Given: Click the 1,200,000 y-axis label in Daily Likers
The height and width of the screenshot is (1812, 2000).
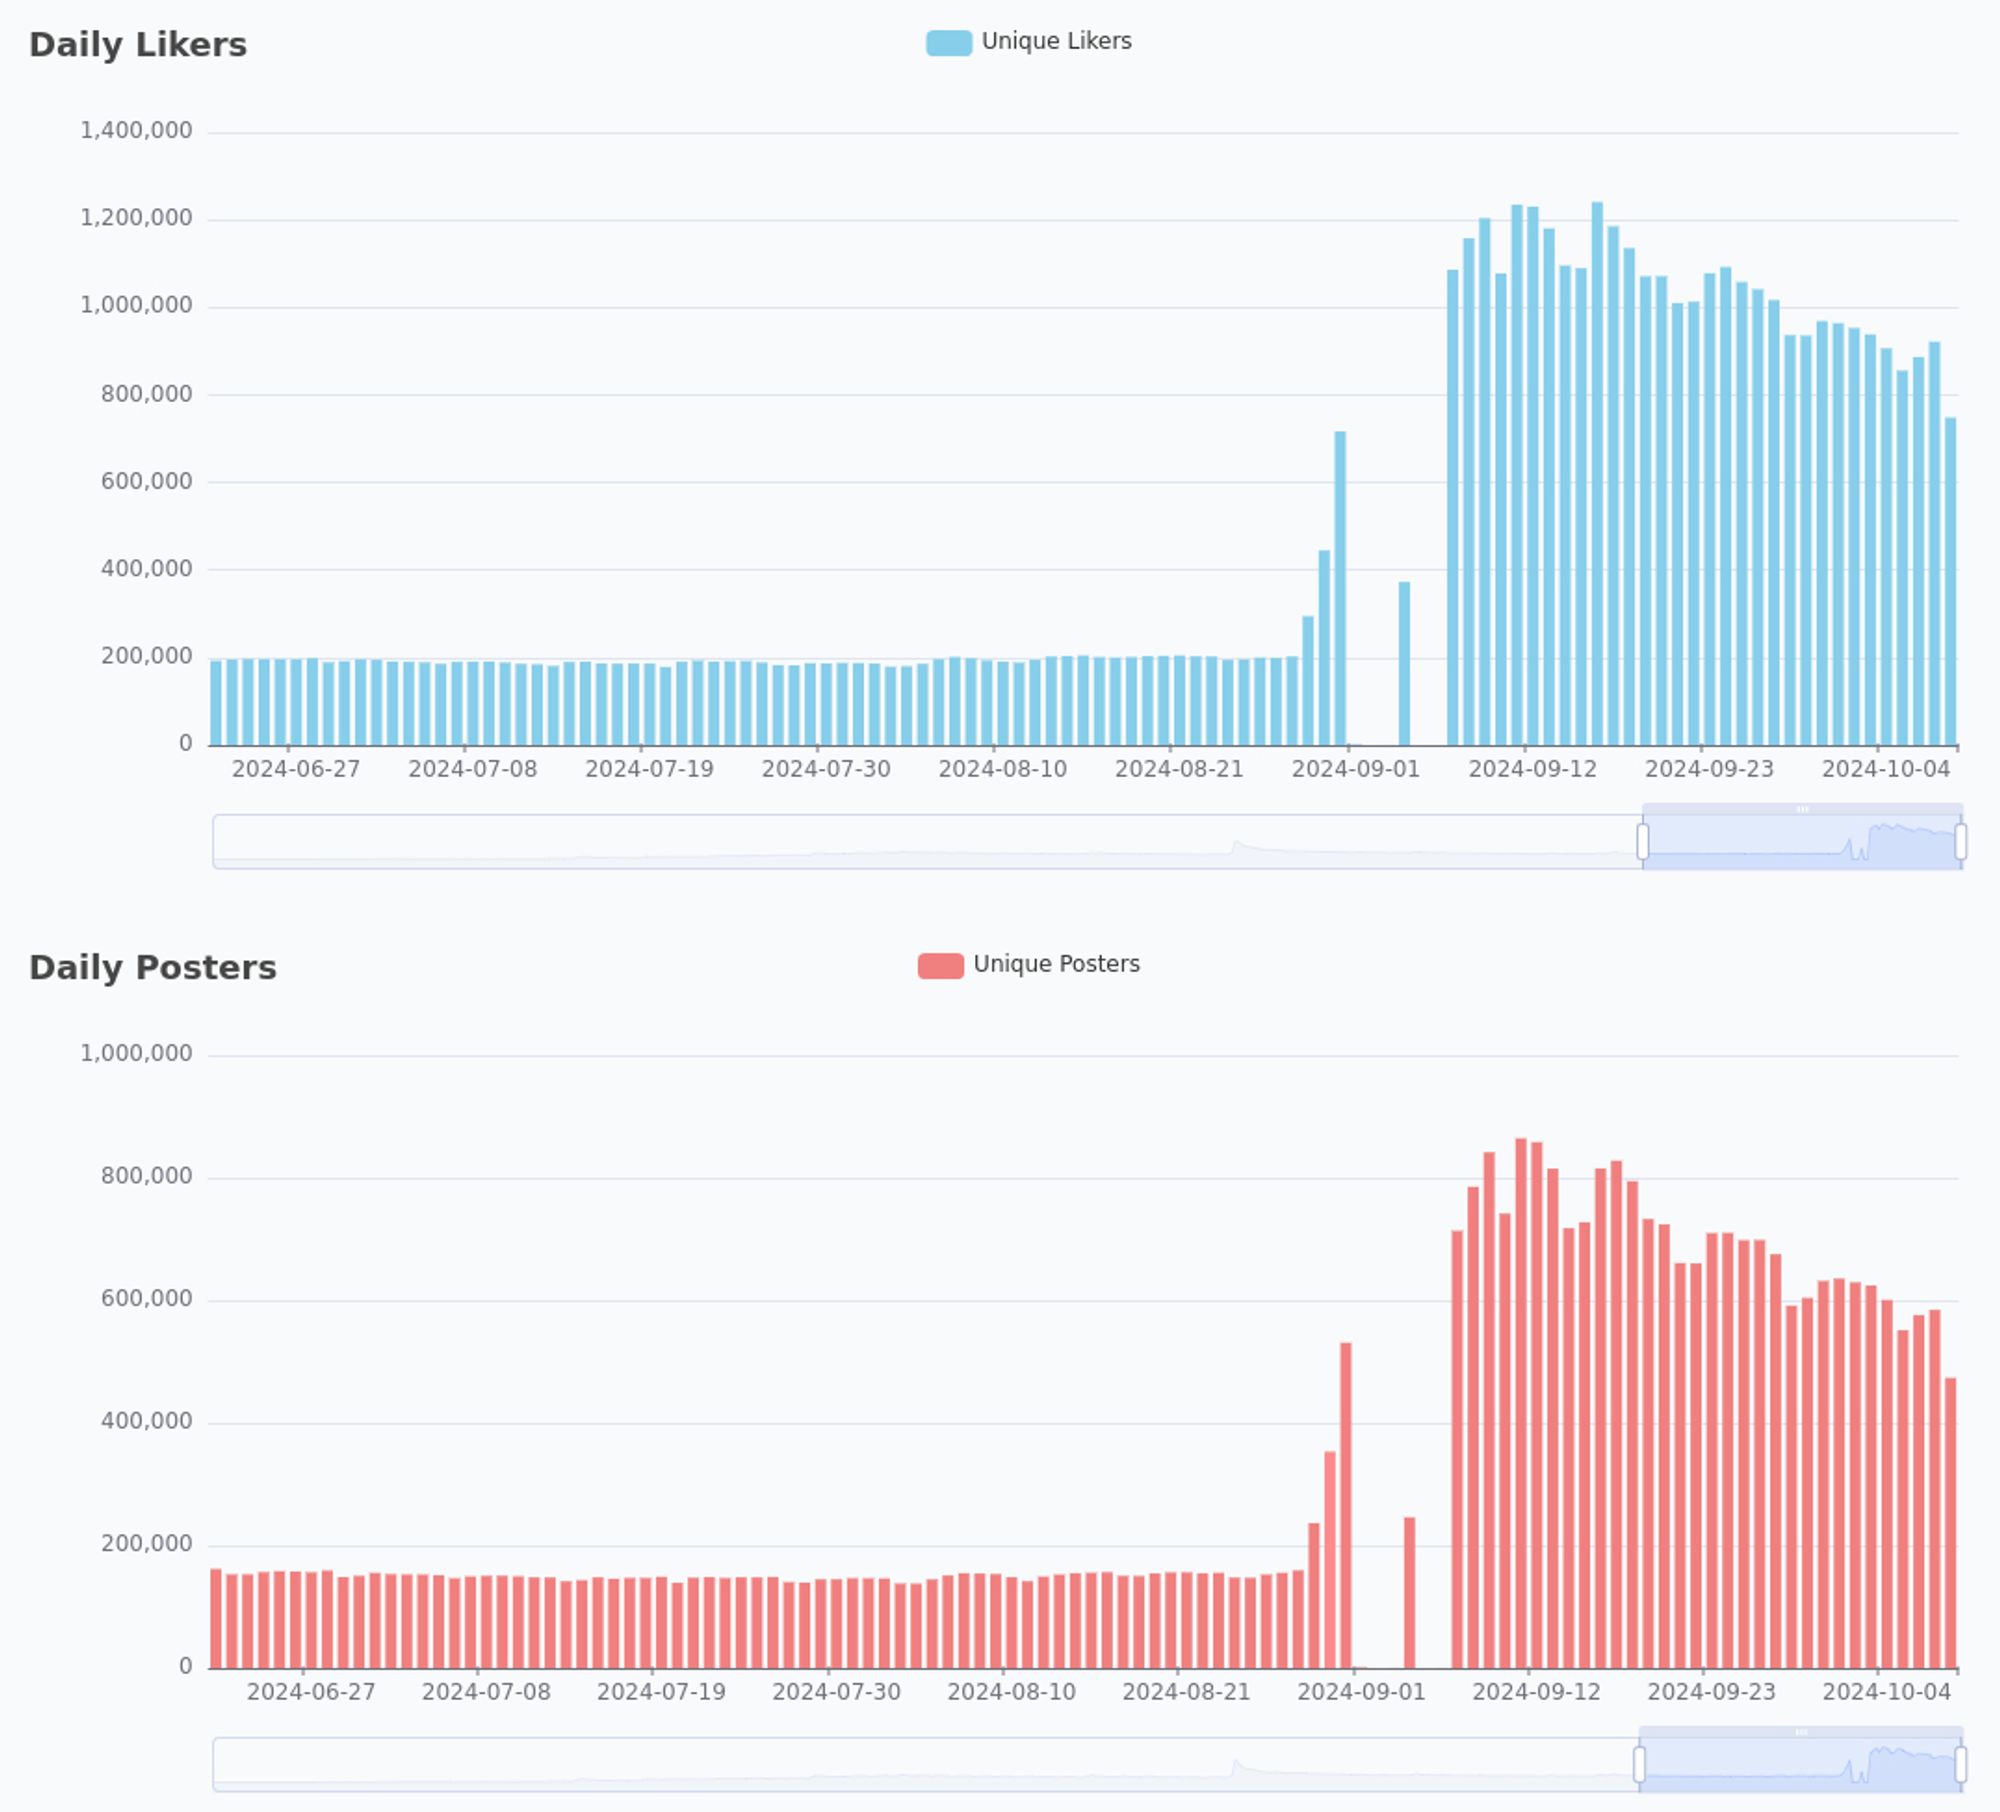Looking at the screenshot, I should point(136,218).
